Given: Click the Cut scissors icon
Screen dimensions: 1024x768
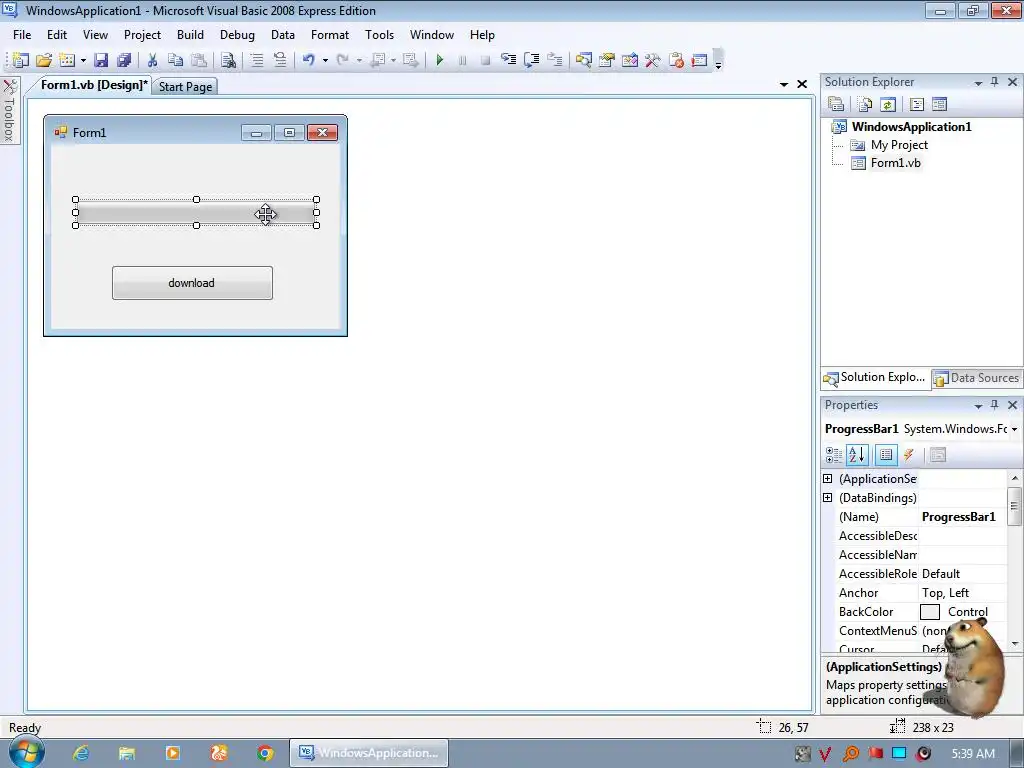Looking at the screenshot, I should [x=152, y=60].
